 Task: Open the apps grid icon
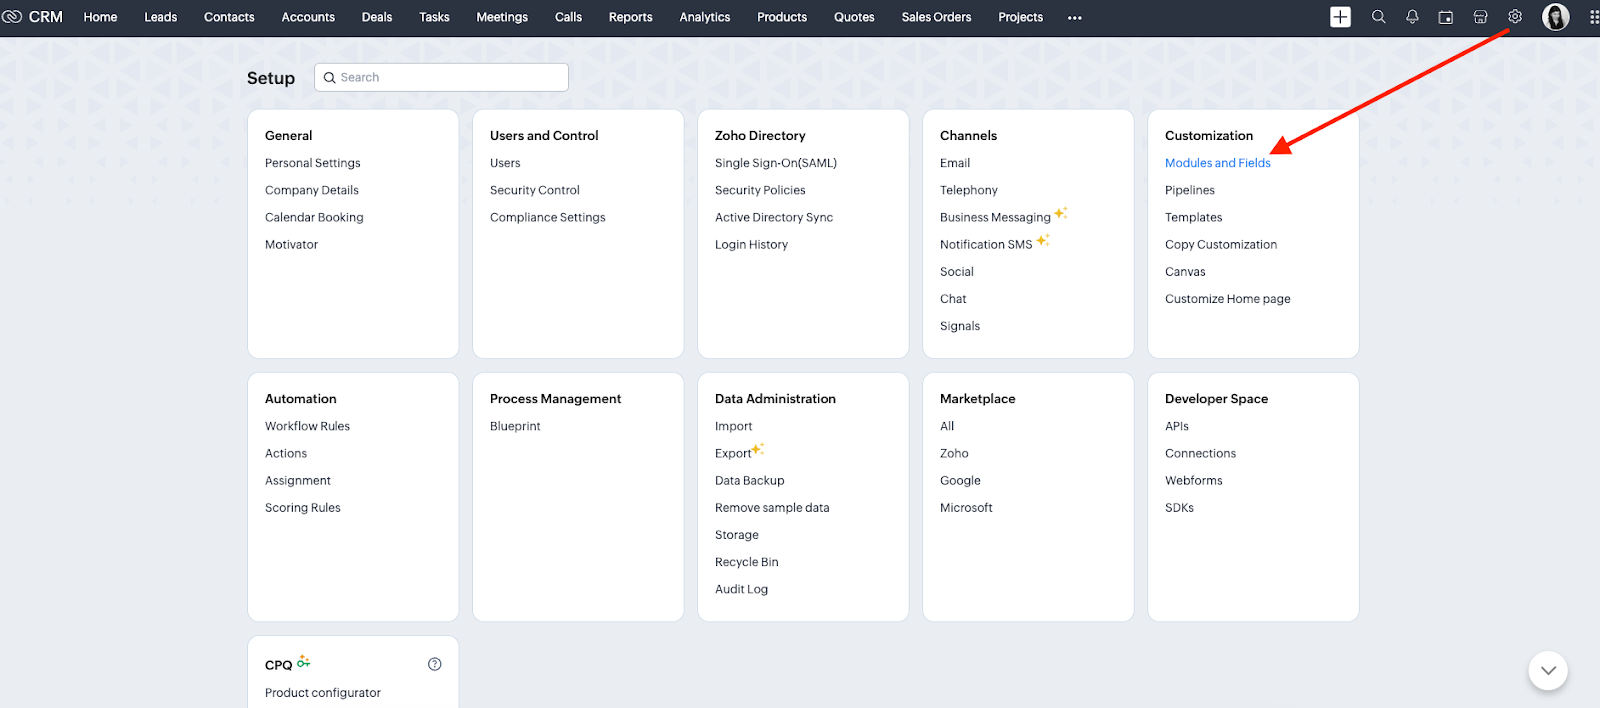[x=1594, y=17]
